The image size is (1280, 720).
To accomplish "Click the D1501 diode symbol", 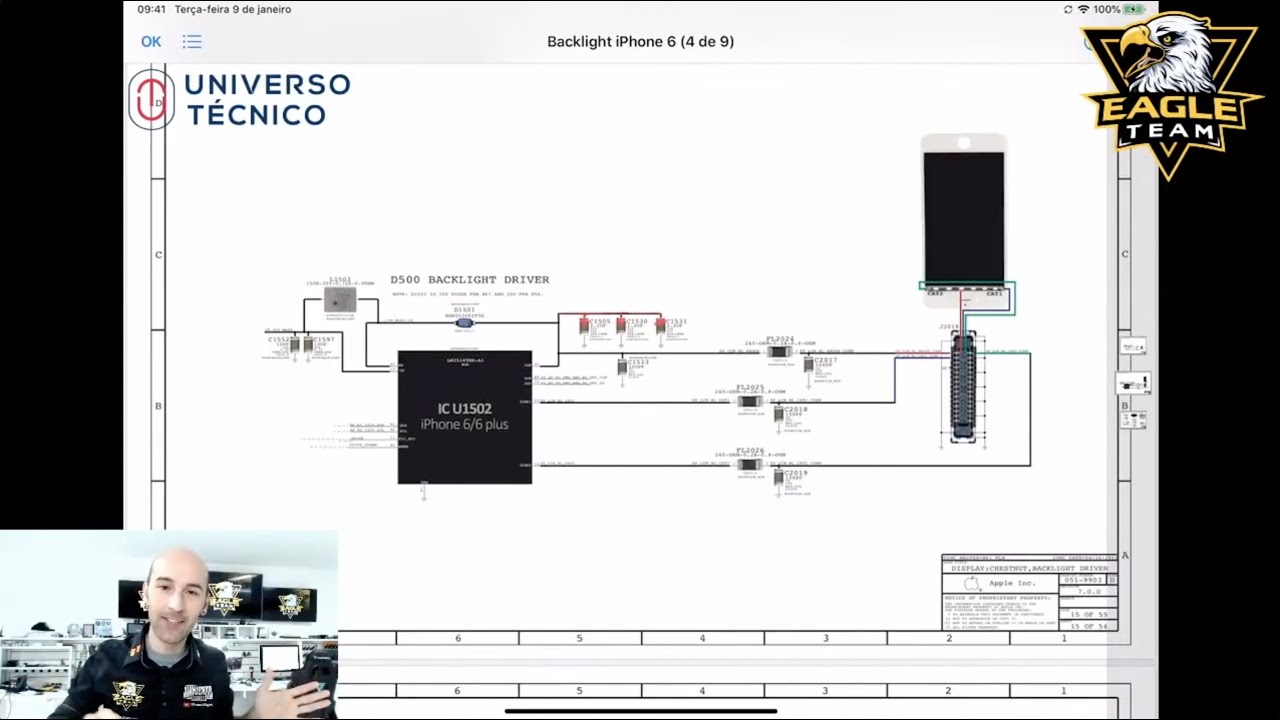I will (464, 322).
